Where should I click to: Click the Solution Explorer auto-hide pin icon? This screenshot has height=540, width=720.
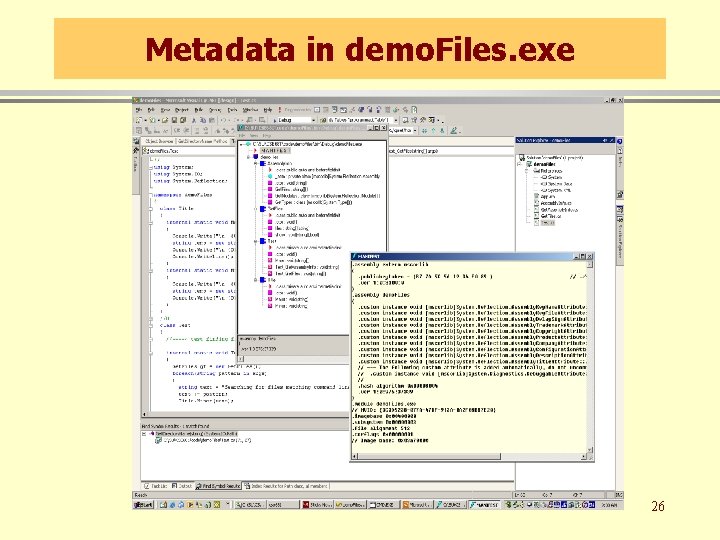coord(605,141)
